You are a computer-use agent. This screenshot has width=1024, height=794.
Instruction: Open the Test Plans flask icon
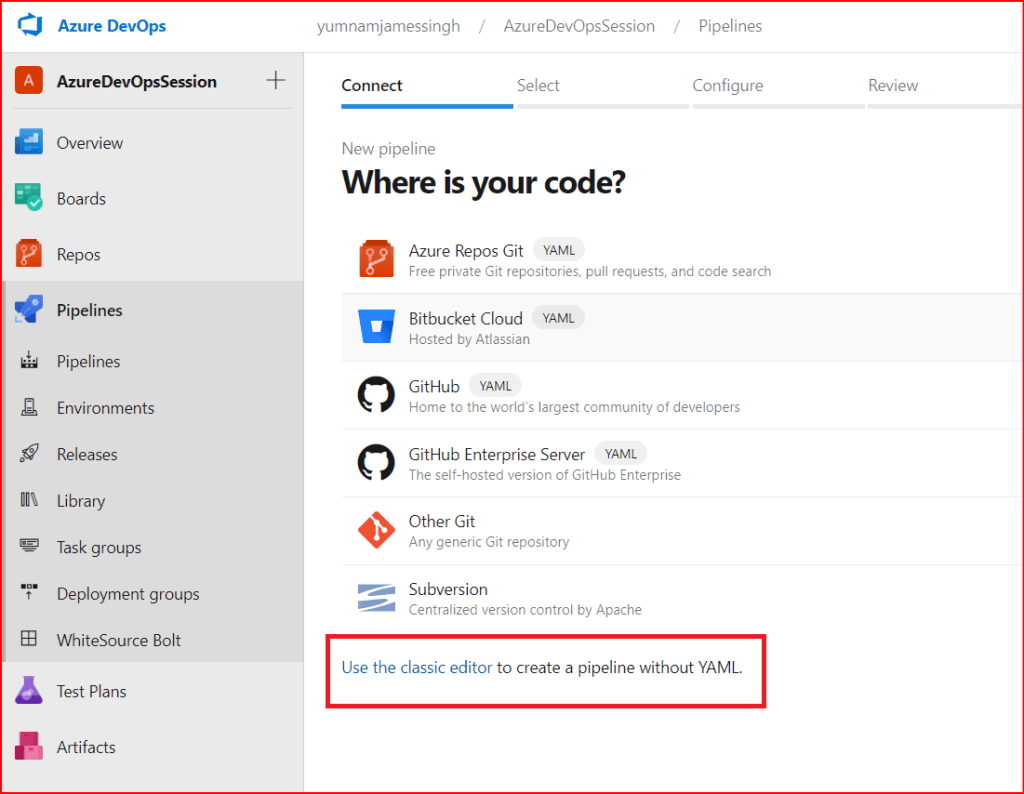[x=29, y=691]
